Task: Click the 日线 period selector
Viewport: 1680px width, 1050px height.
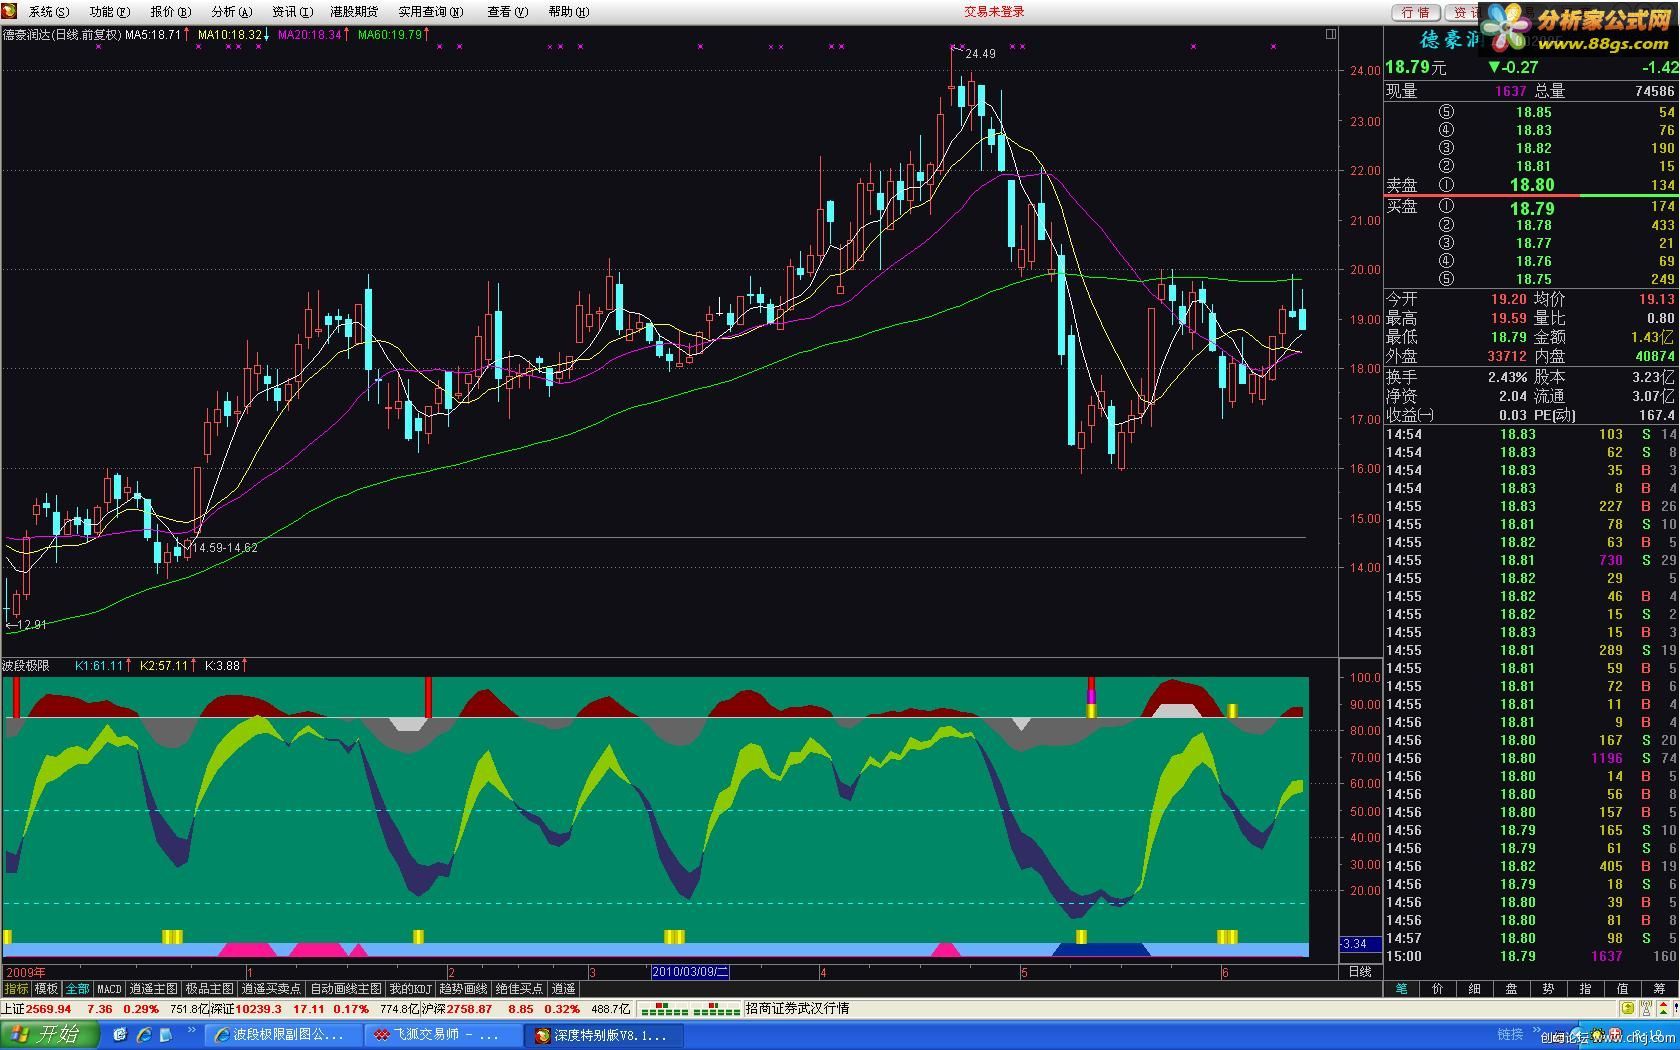Action: coord(1360,972)
